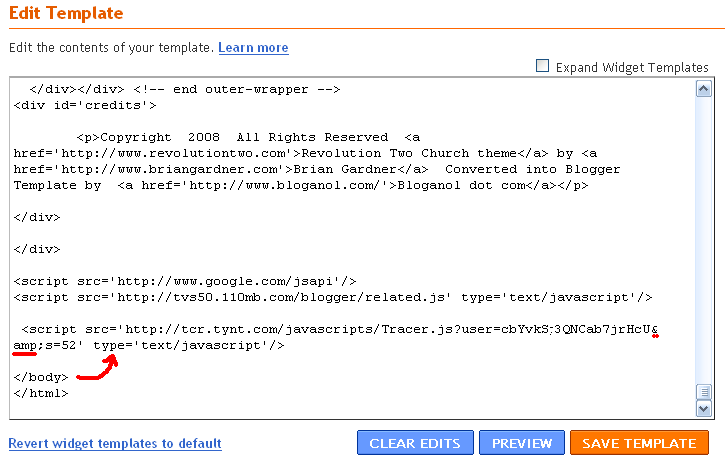
Task: Click the Preview button
Action: pyautogui.click(x=522, y=443)
